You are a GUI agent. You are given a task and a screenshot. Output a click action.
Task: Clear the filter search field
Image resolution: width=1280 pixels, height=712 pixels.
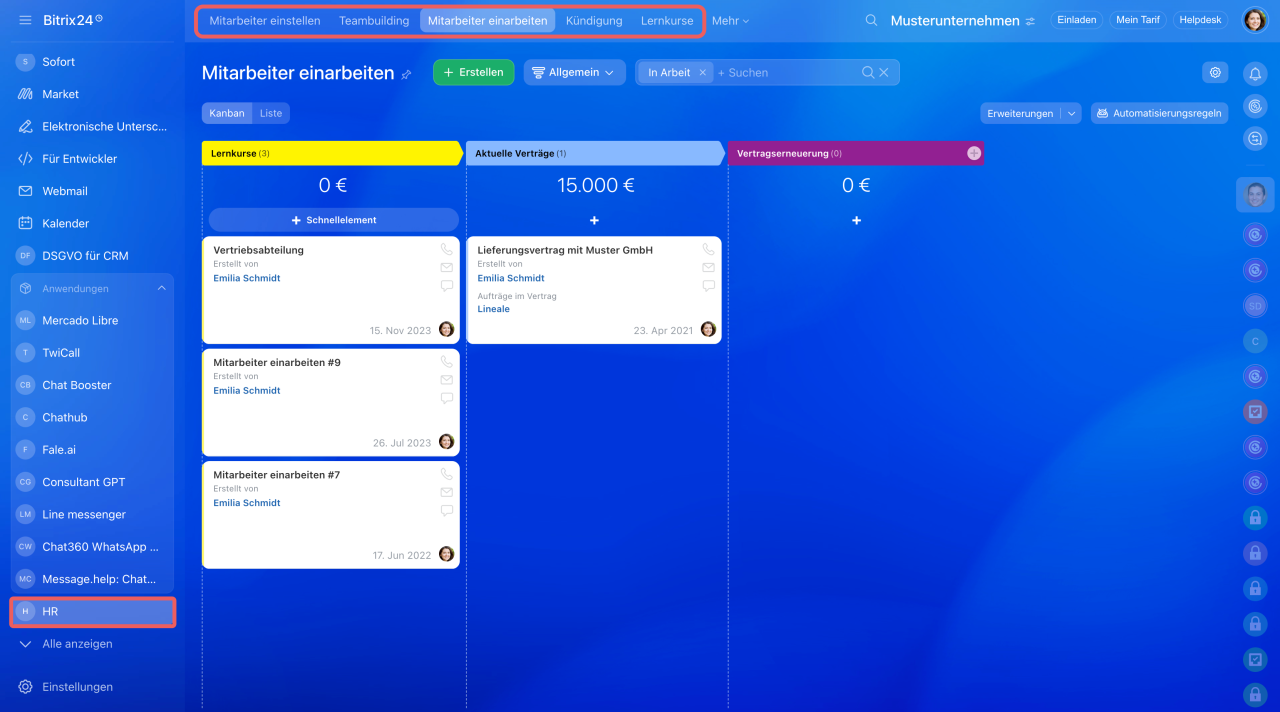pyautogui.click(x=884, y=73)
